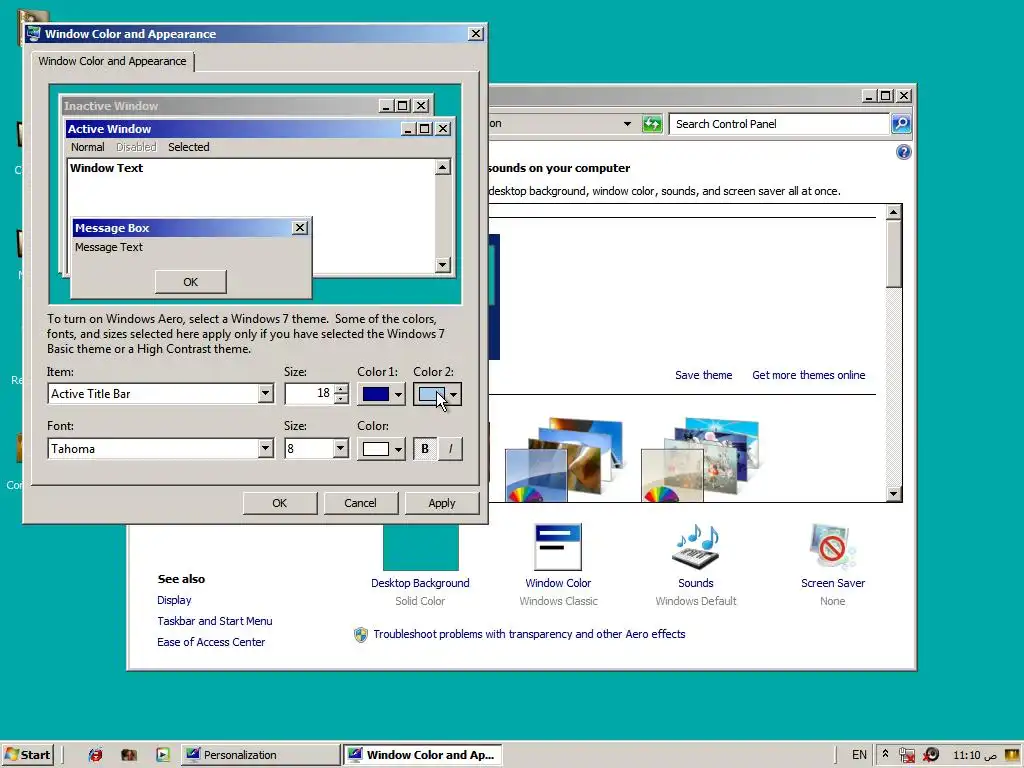This screenshot has height=768, width=1024.
Task: Click the themes list scroll up arrow
Action: click(894, 212)
